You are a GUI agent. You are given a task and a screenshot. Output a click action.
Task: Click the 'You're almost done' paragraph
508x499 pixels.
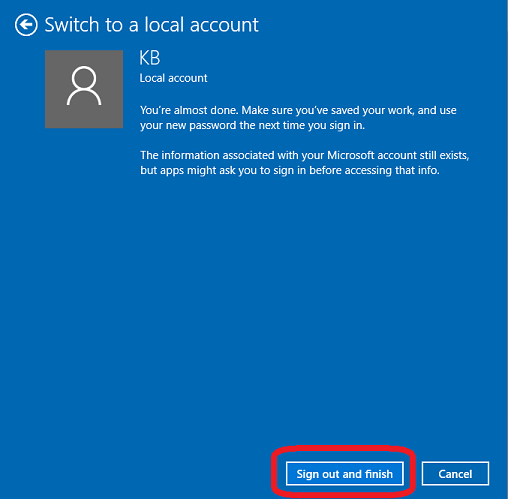click(298, 118)
